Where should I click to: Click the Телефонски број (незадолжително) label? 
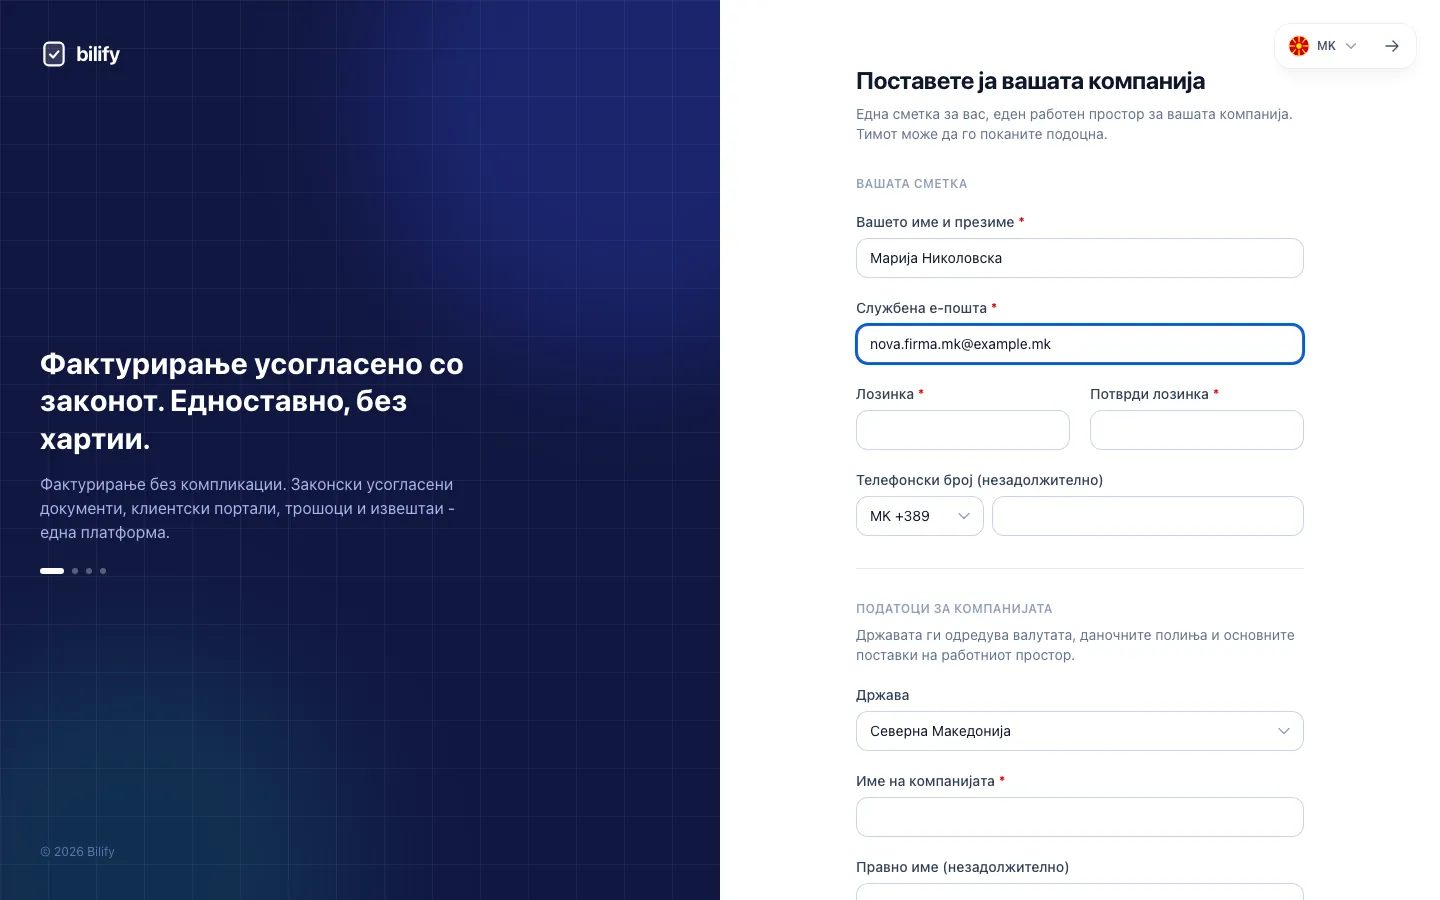979,480
